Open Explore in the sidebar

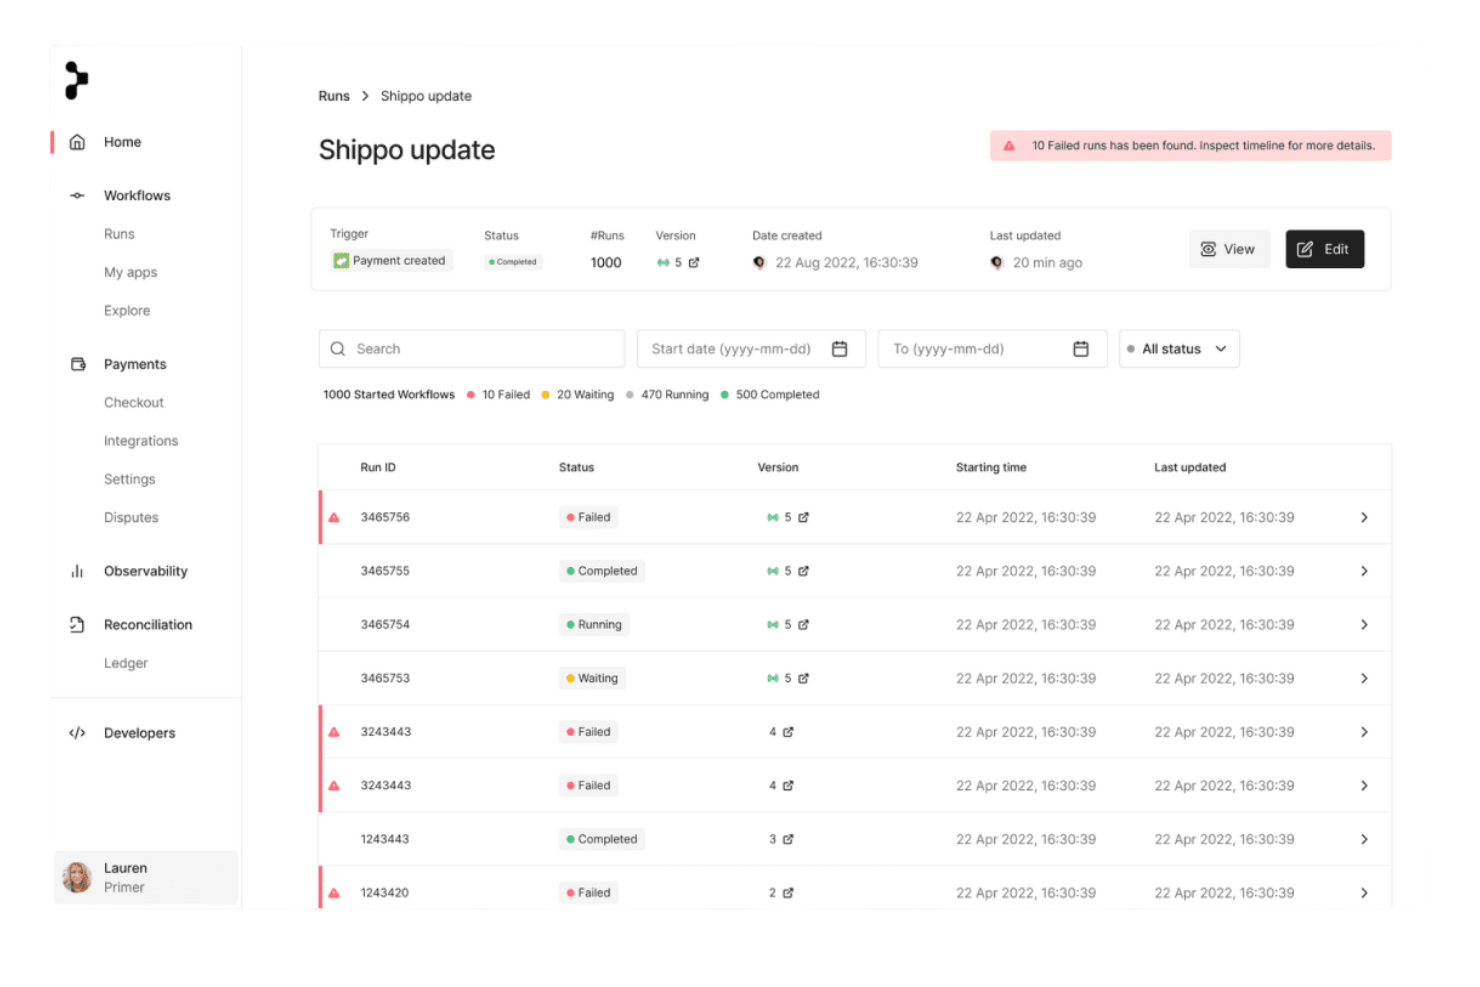point(127,311)
